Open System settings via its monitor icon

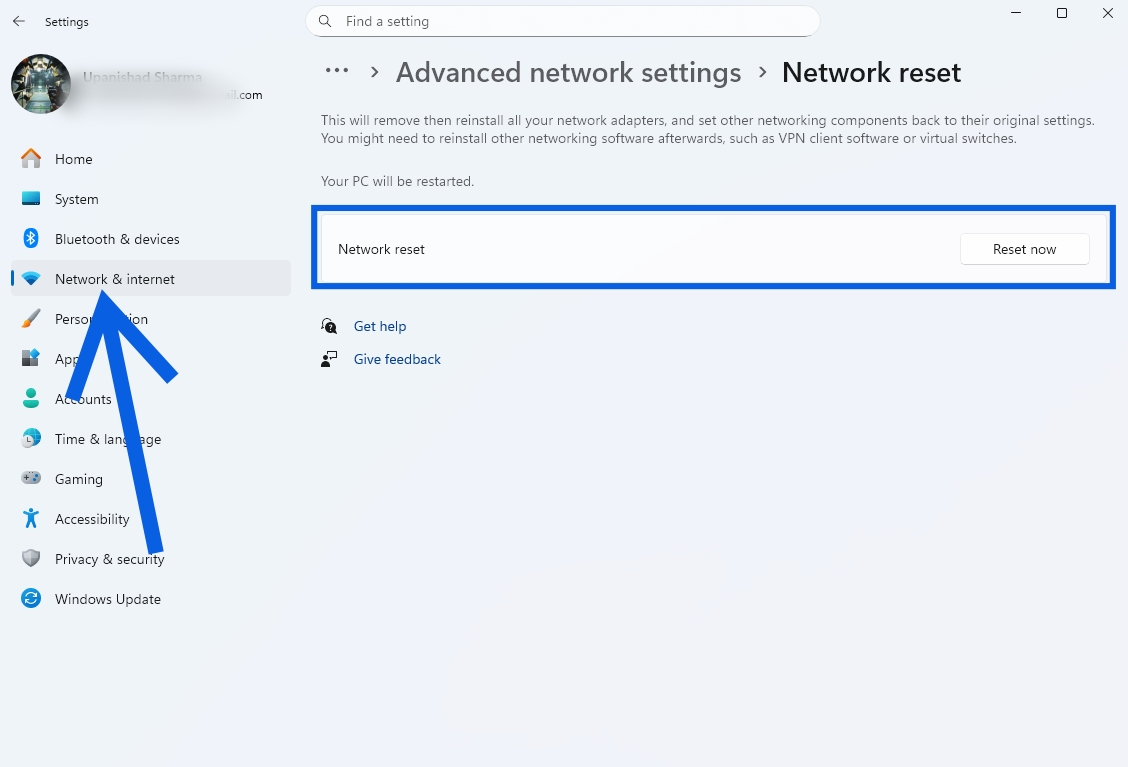pyautogui.click(x=30, y=198)
